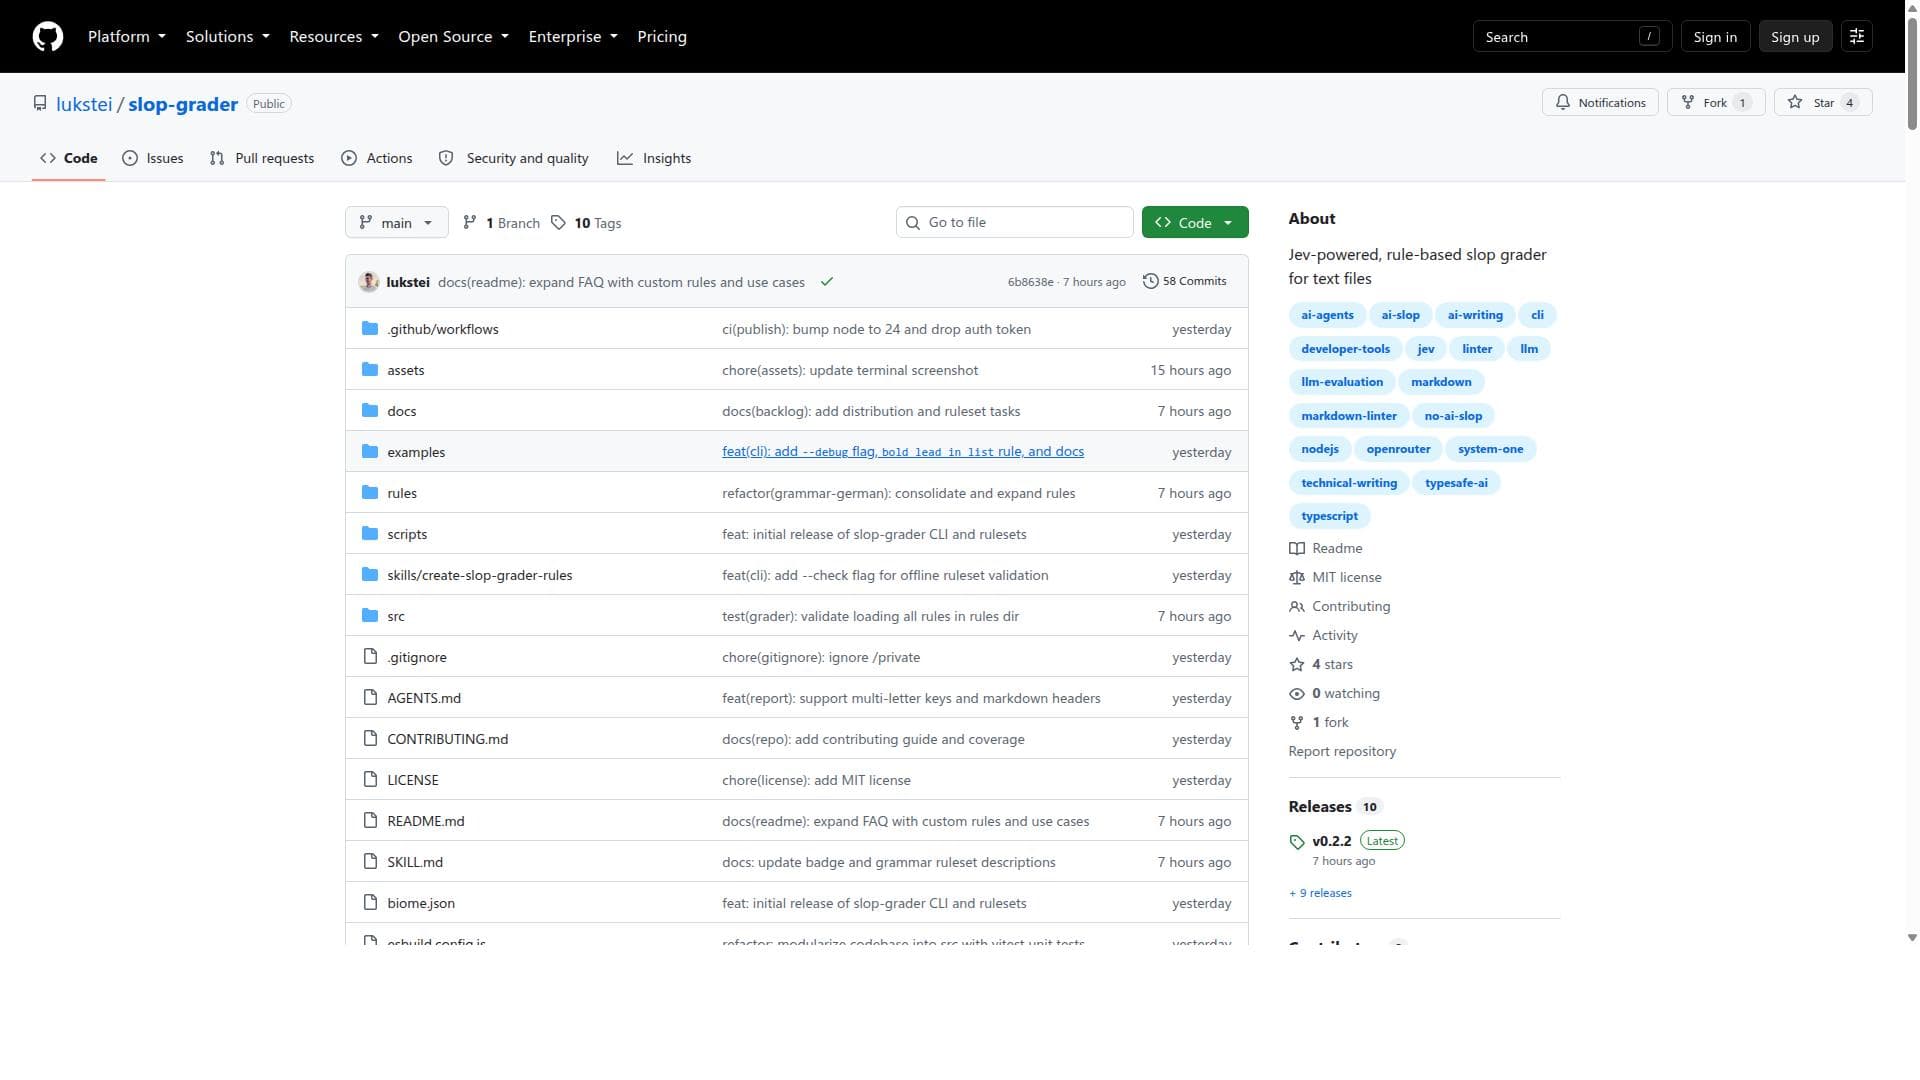Expand the green Code dropdown button

1195,223
